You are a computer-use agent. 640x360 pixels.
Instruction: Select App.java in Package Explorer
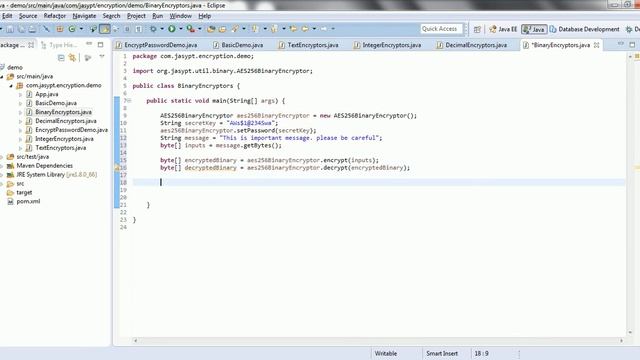[47, 94]
